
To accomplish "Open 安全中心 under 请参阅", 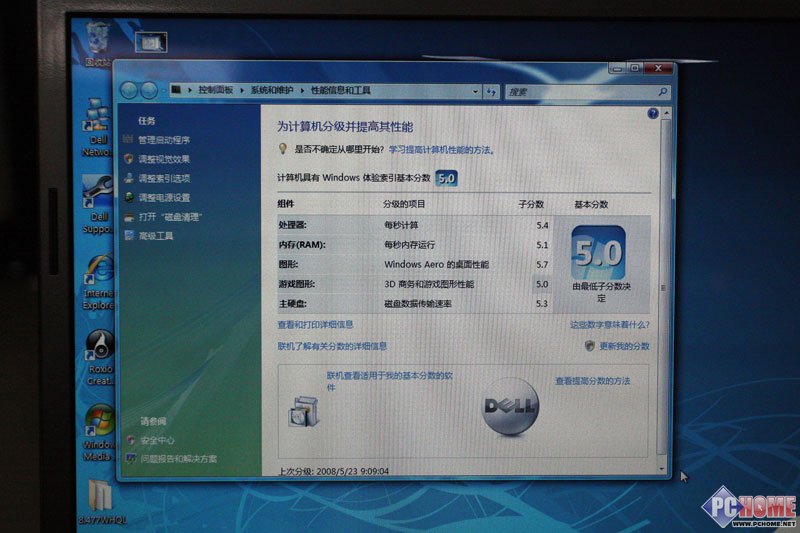I will (x=157, y=440).
